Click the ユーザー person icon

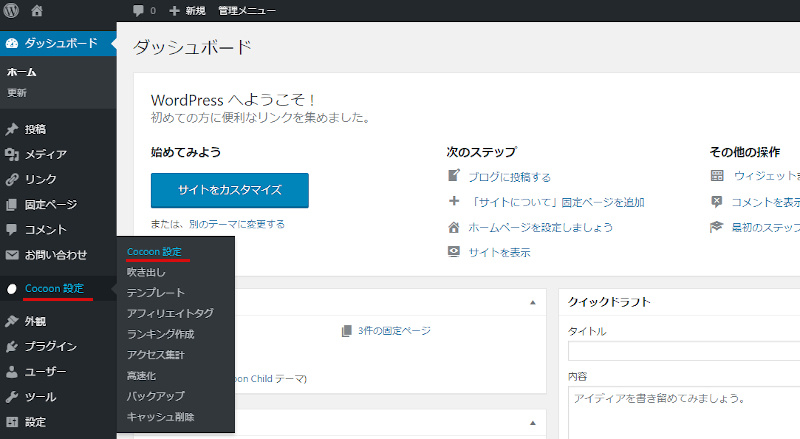(x=12, y=372)
